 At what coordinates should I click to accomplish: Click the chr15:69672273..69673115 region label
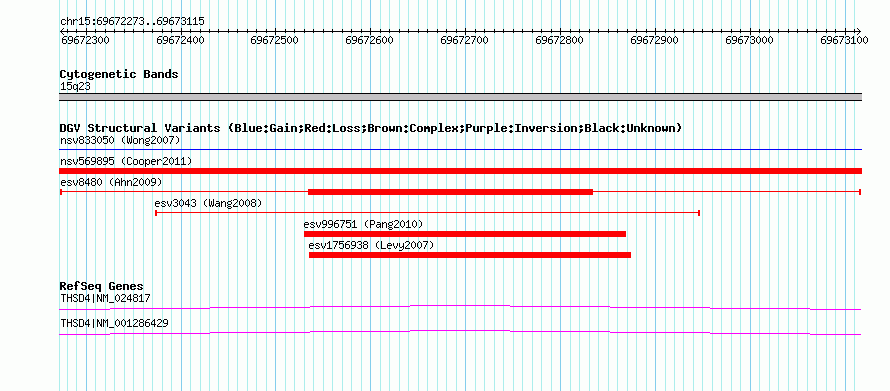[x=132, y=22]
